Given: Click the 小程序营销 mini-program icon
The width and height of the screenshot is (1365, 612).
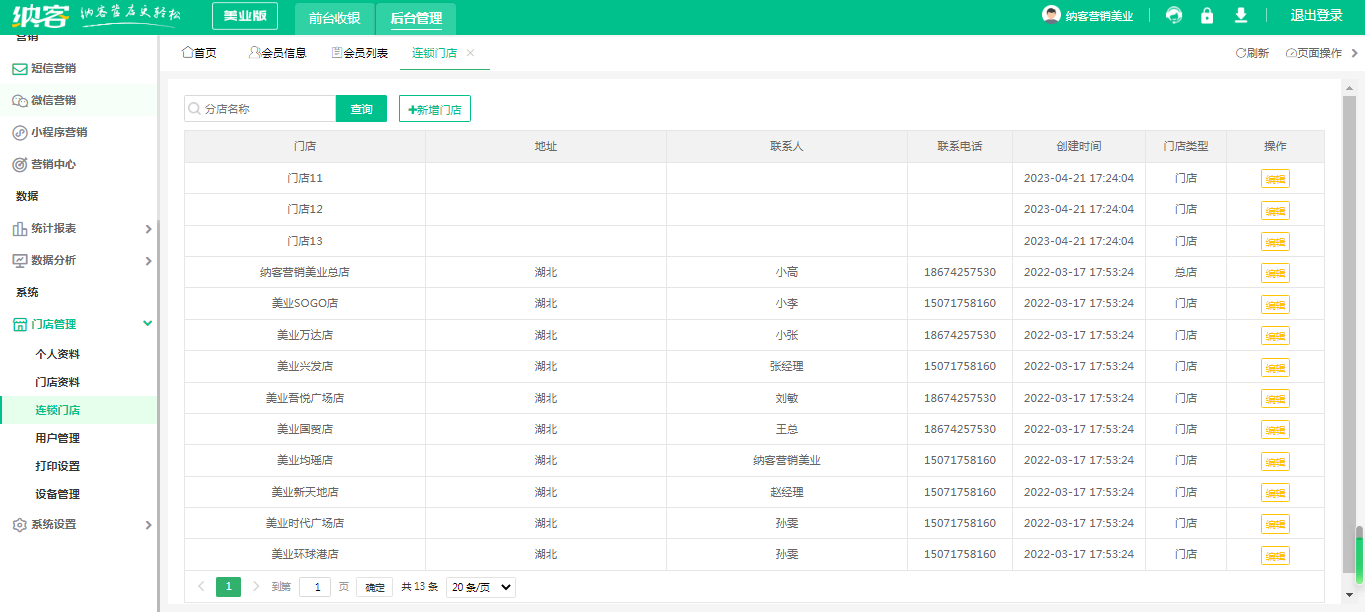Looking at the screenshot, I should [x=19, y=133].
